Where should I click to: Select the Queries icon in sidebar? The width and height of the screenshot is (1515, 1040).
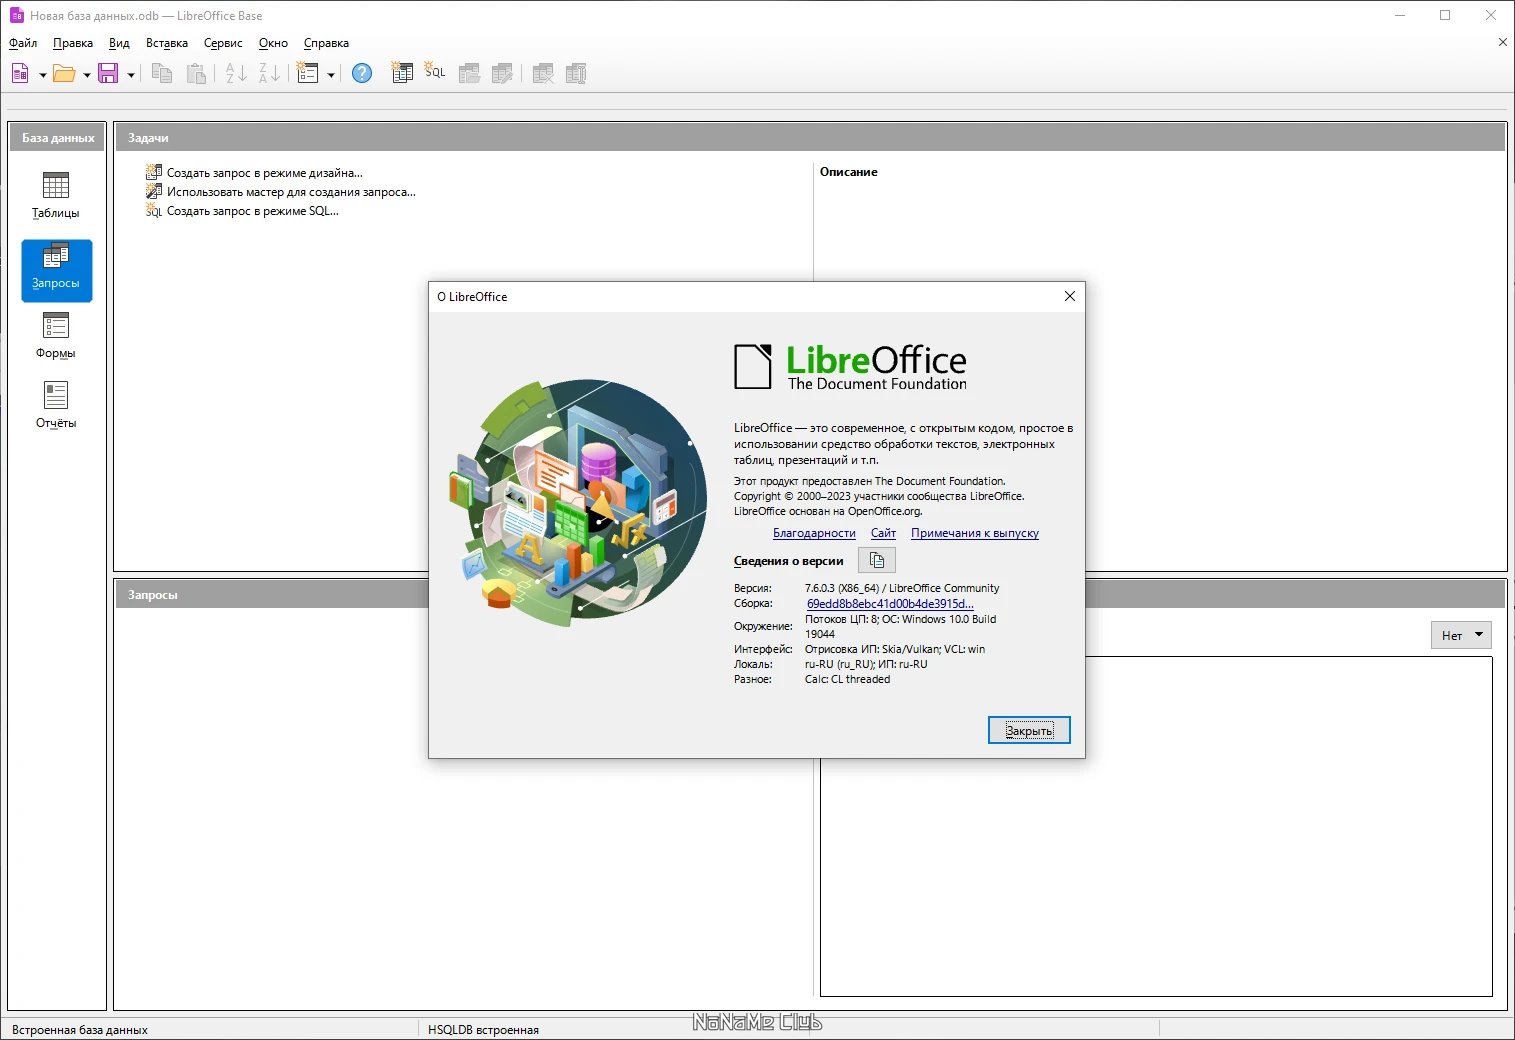(56, 270)
